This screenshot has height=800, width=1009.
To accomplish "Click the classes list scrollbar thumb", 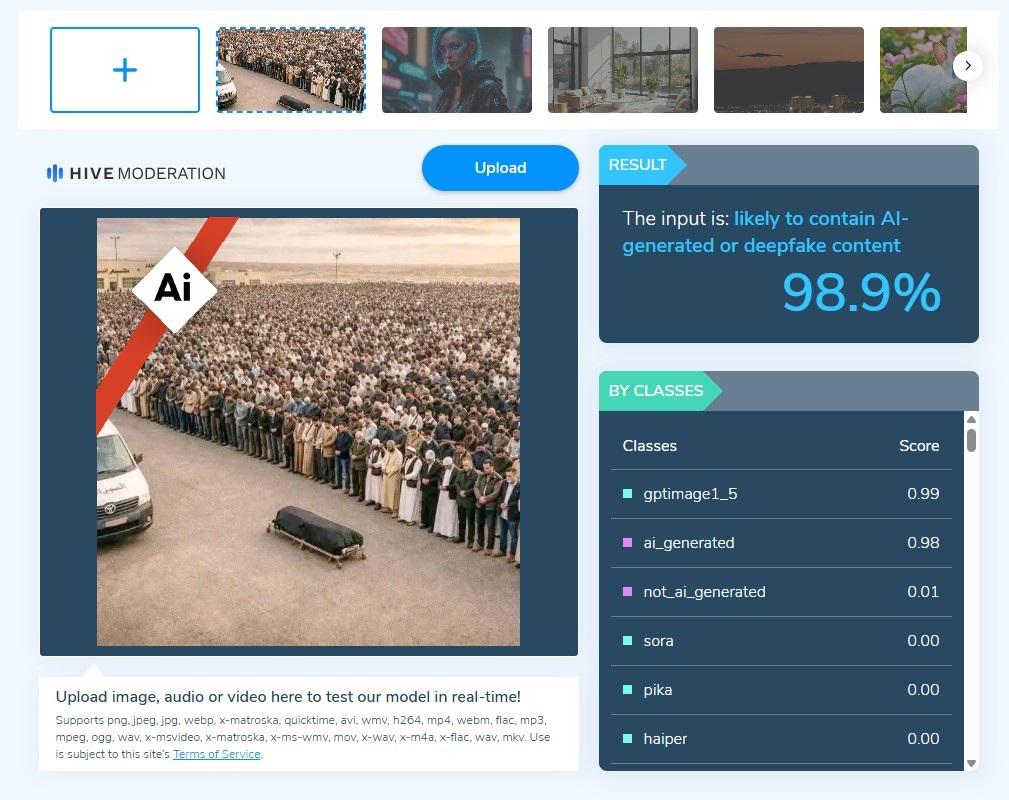I will (x=972, y=440).
